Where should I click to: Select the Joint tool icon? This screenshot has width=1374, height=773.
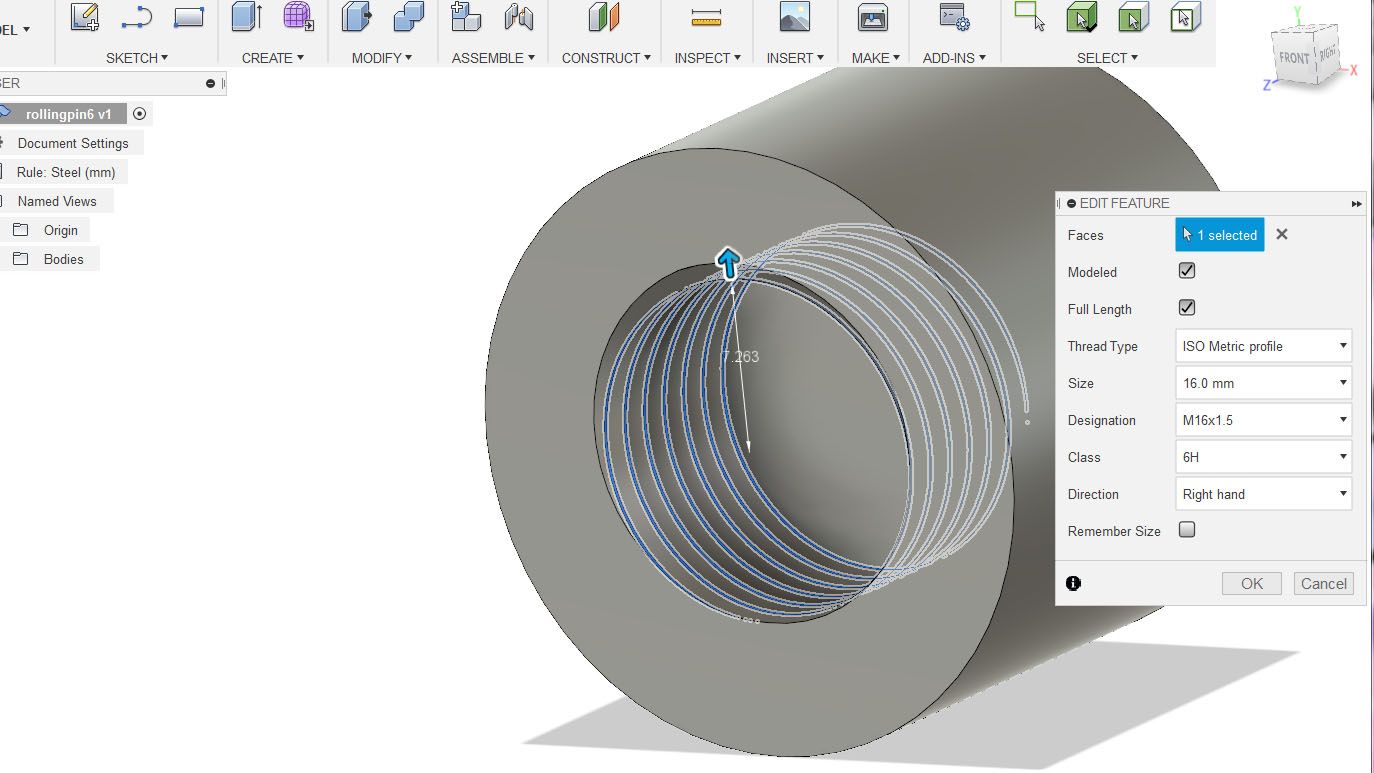click(x=519, y=17)
